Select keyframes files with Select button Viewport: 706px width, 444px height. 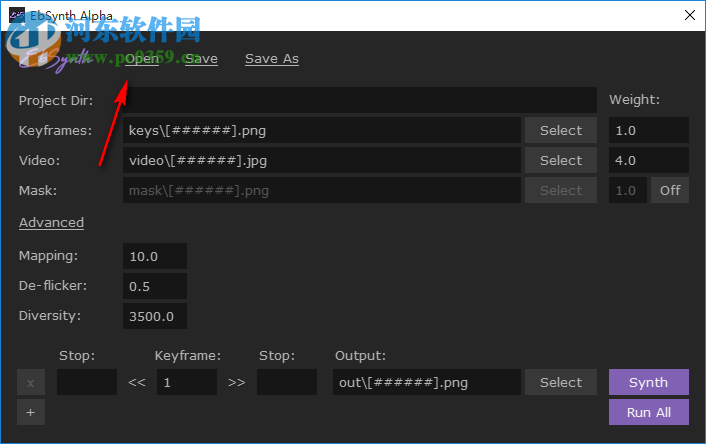pyautogui.click(x=561, y=131)
